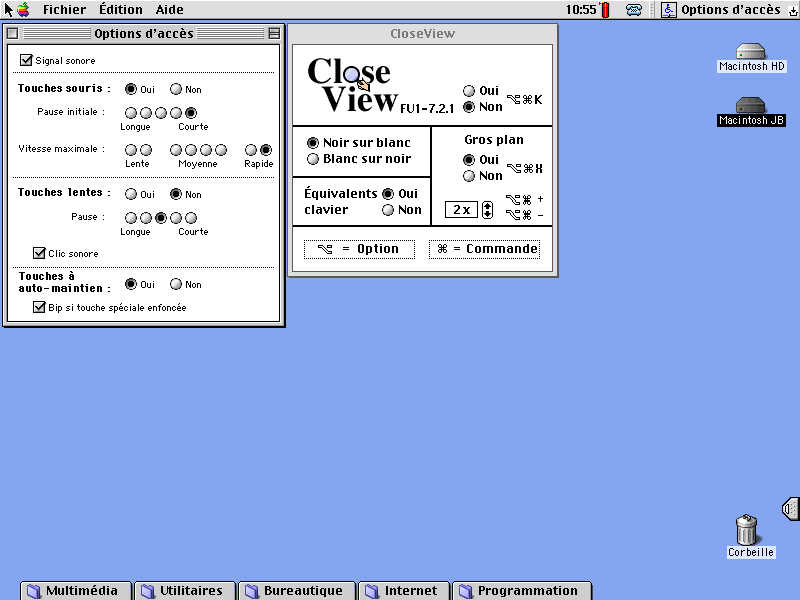Toggle the Clic sonore checkbox
Viewport: 800px width, 600px height.
tap(39, 253)
